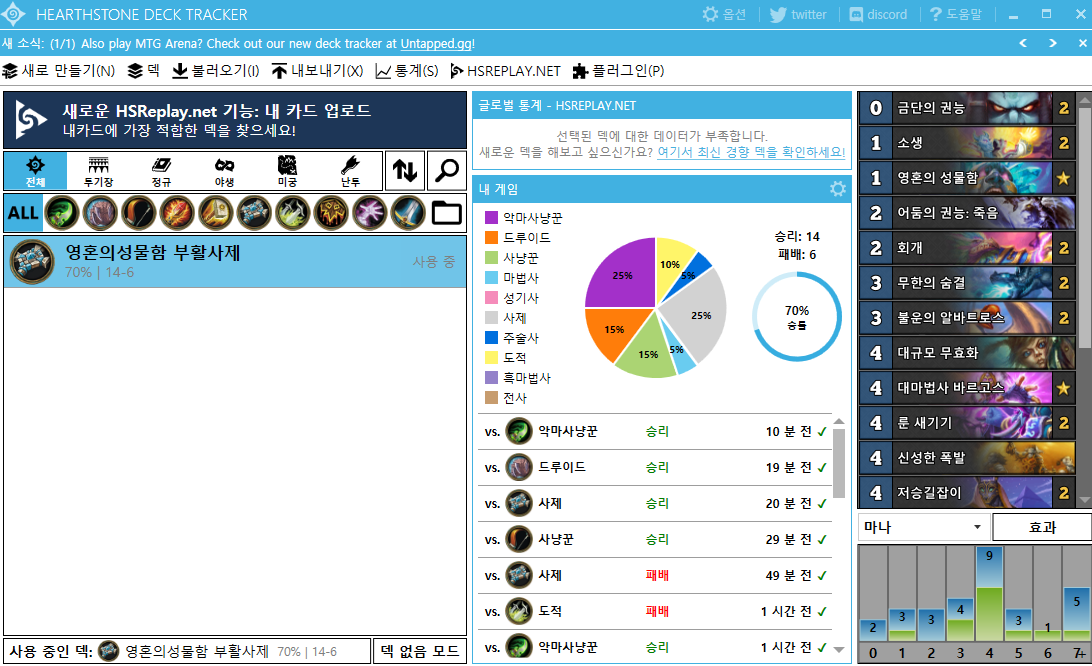Filter decks by Hunter class icon
The height and width of the screenshot is (666, 1092).
click(x=139, y=212)
